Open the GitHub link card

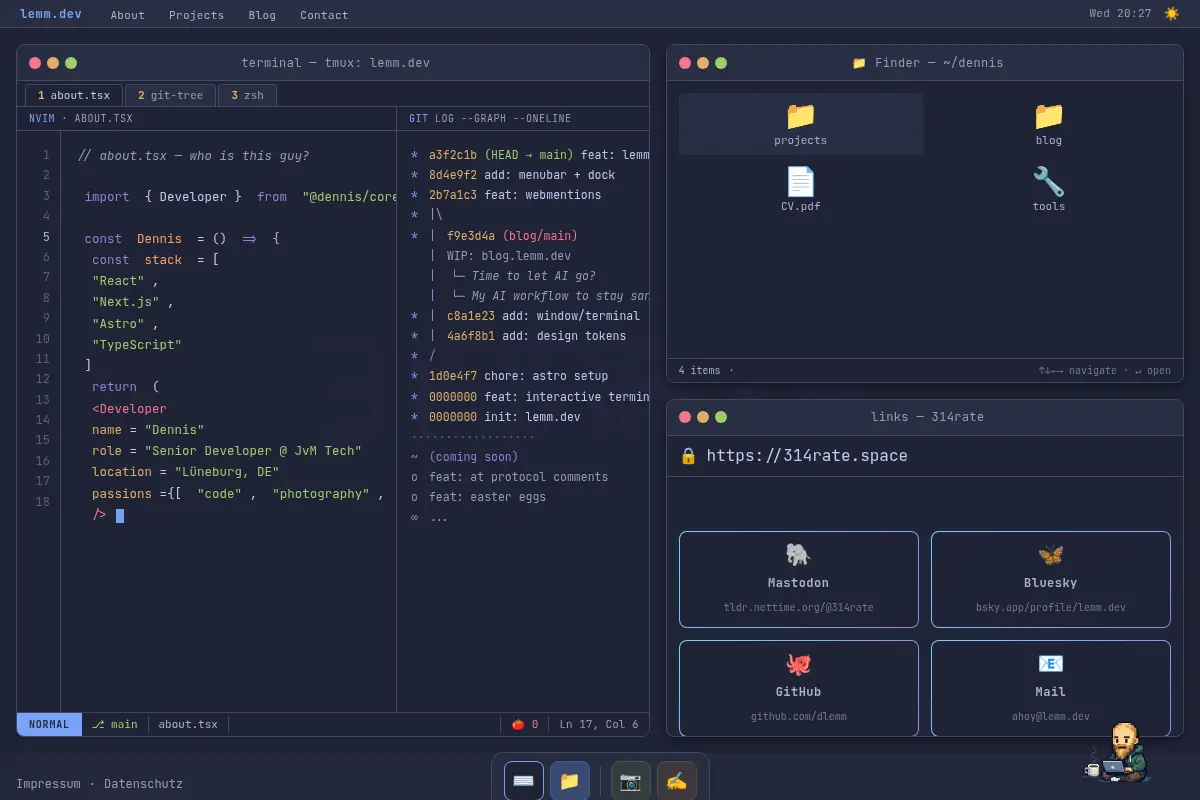point(799,688)
